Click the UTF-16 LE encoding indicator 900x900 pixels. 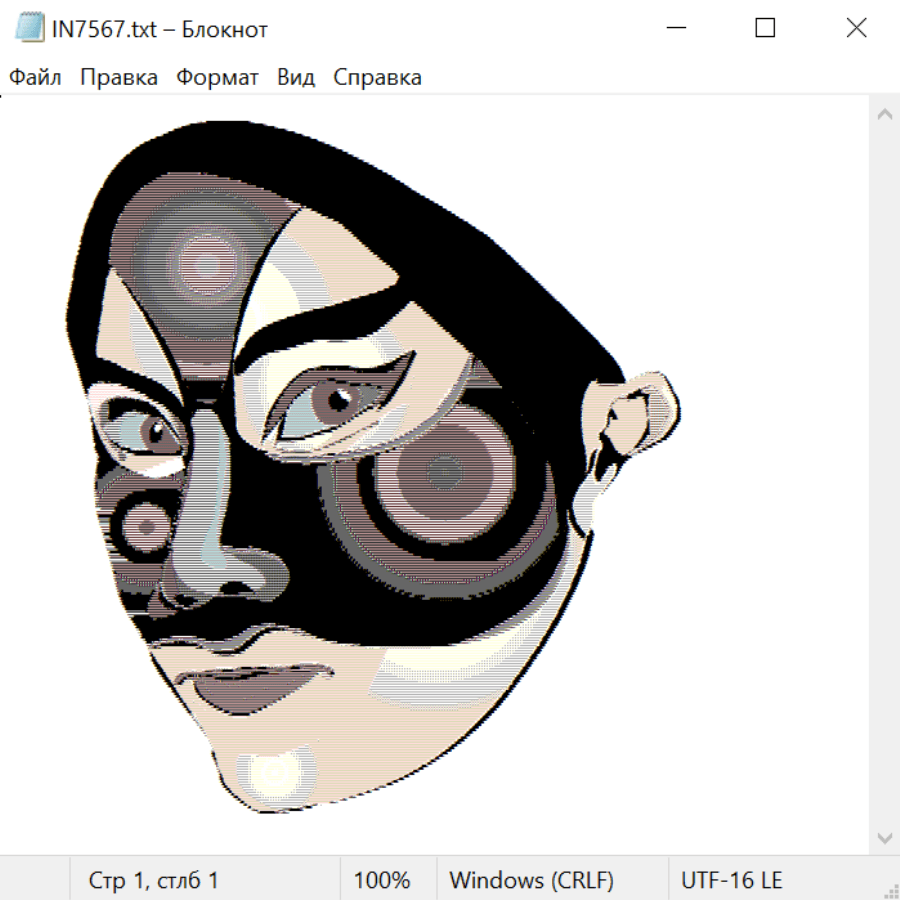click(x=731, y=881)
